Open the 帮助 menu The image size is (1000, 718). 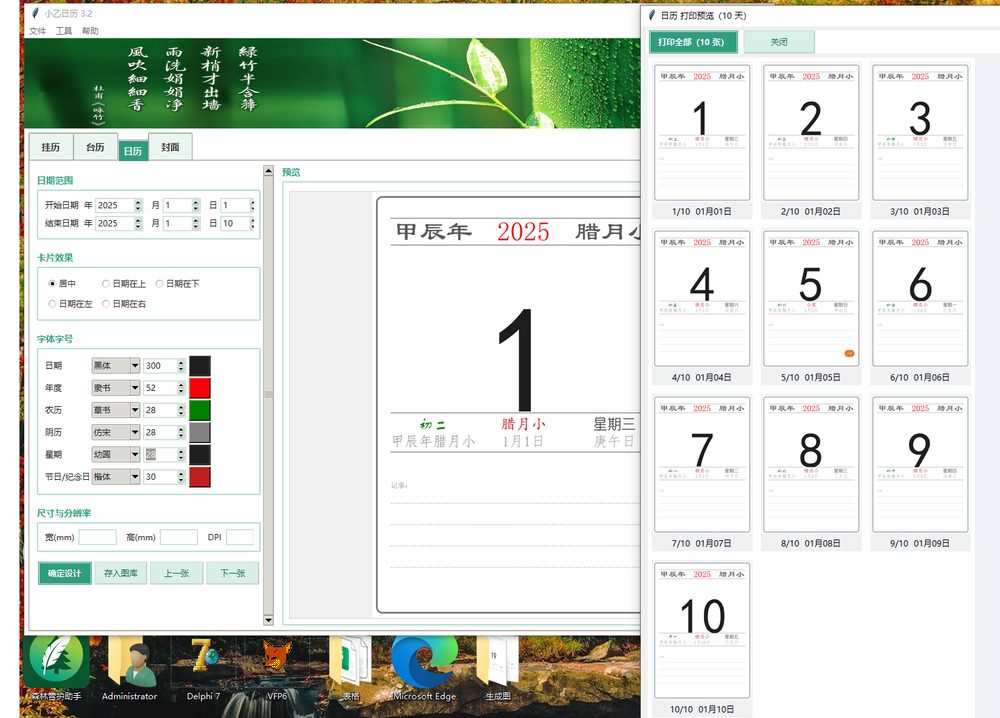coord(90,31)
